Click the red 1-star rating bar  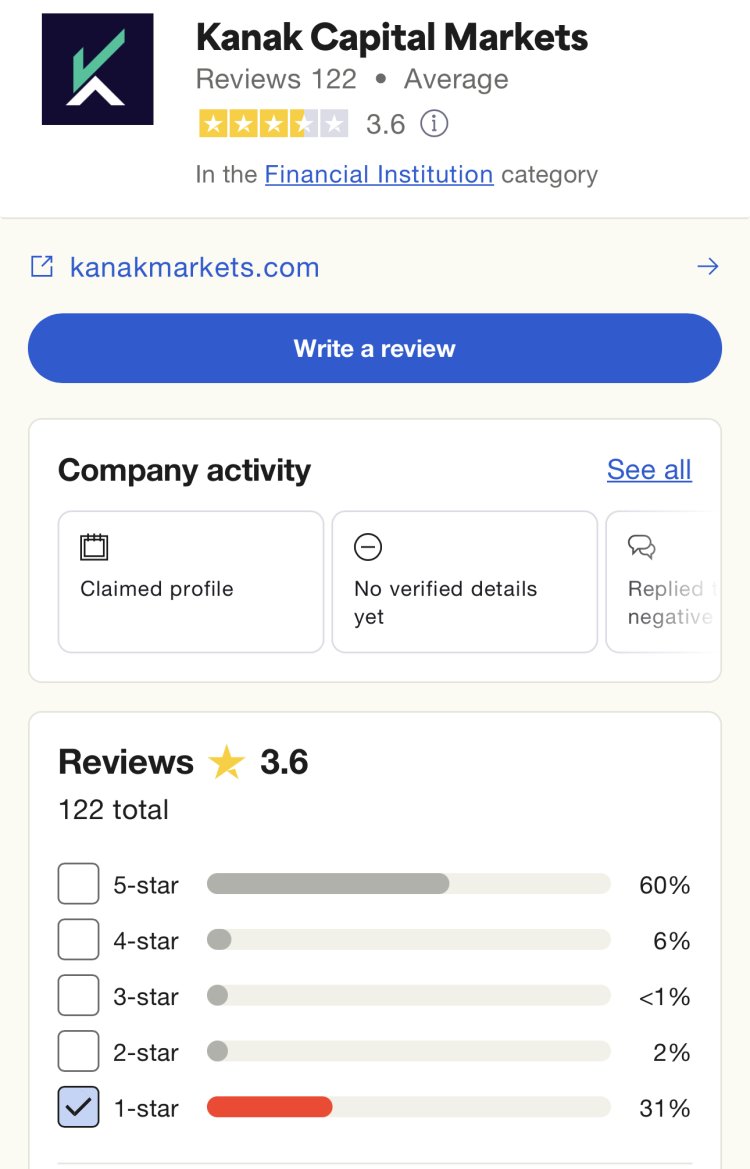(x=268, y=1107)
